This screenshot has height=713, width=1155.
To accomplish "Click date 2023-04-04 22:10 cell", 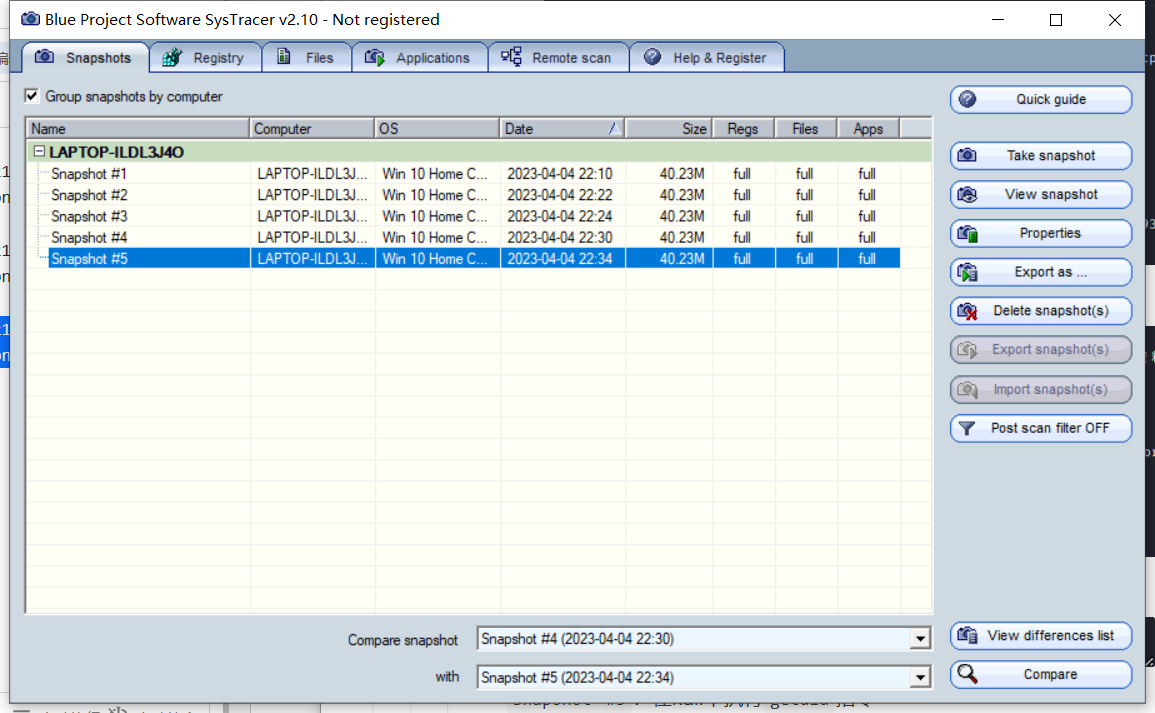I will click(x=560, y=174).
